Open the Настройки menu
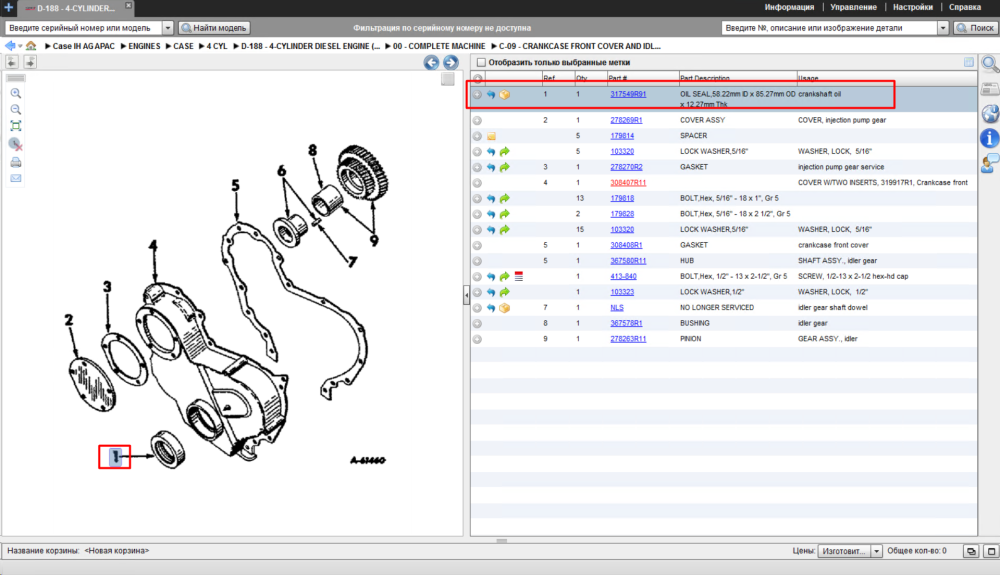 tap(913, 7)
